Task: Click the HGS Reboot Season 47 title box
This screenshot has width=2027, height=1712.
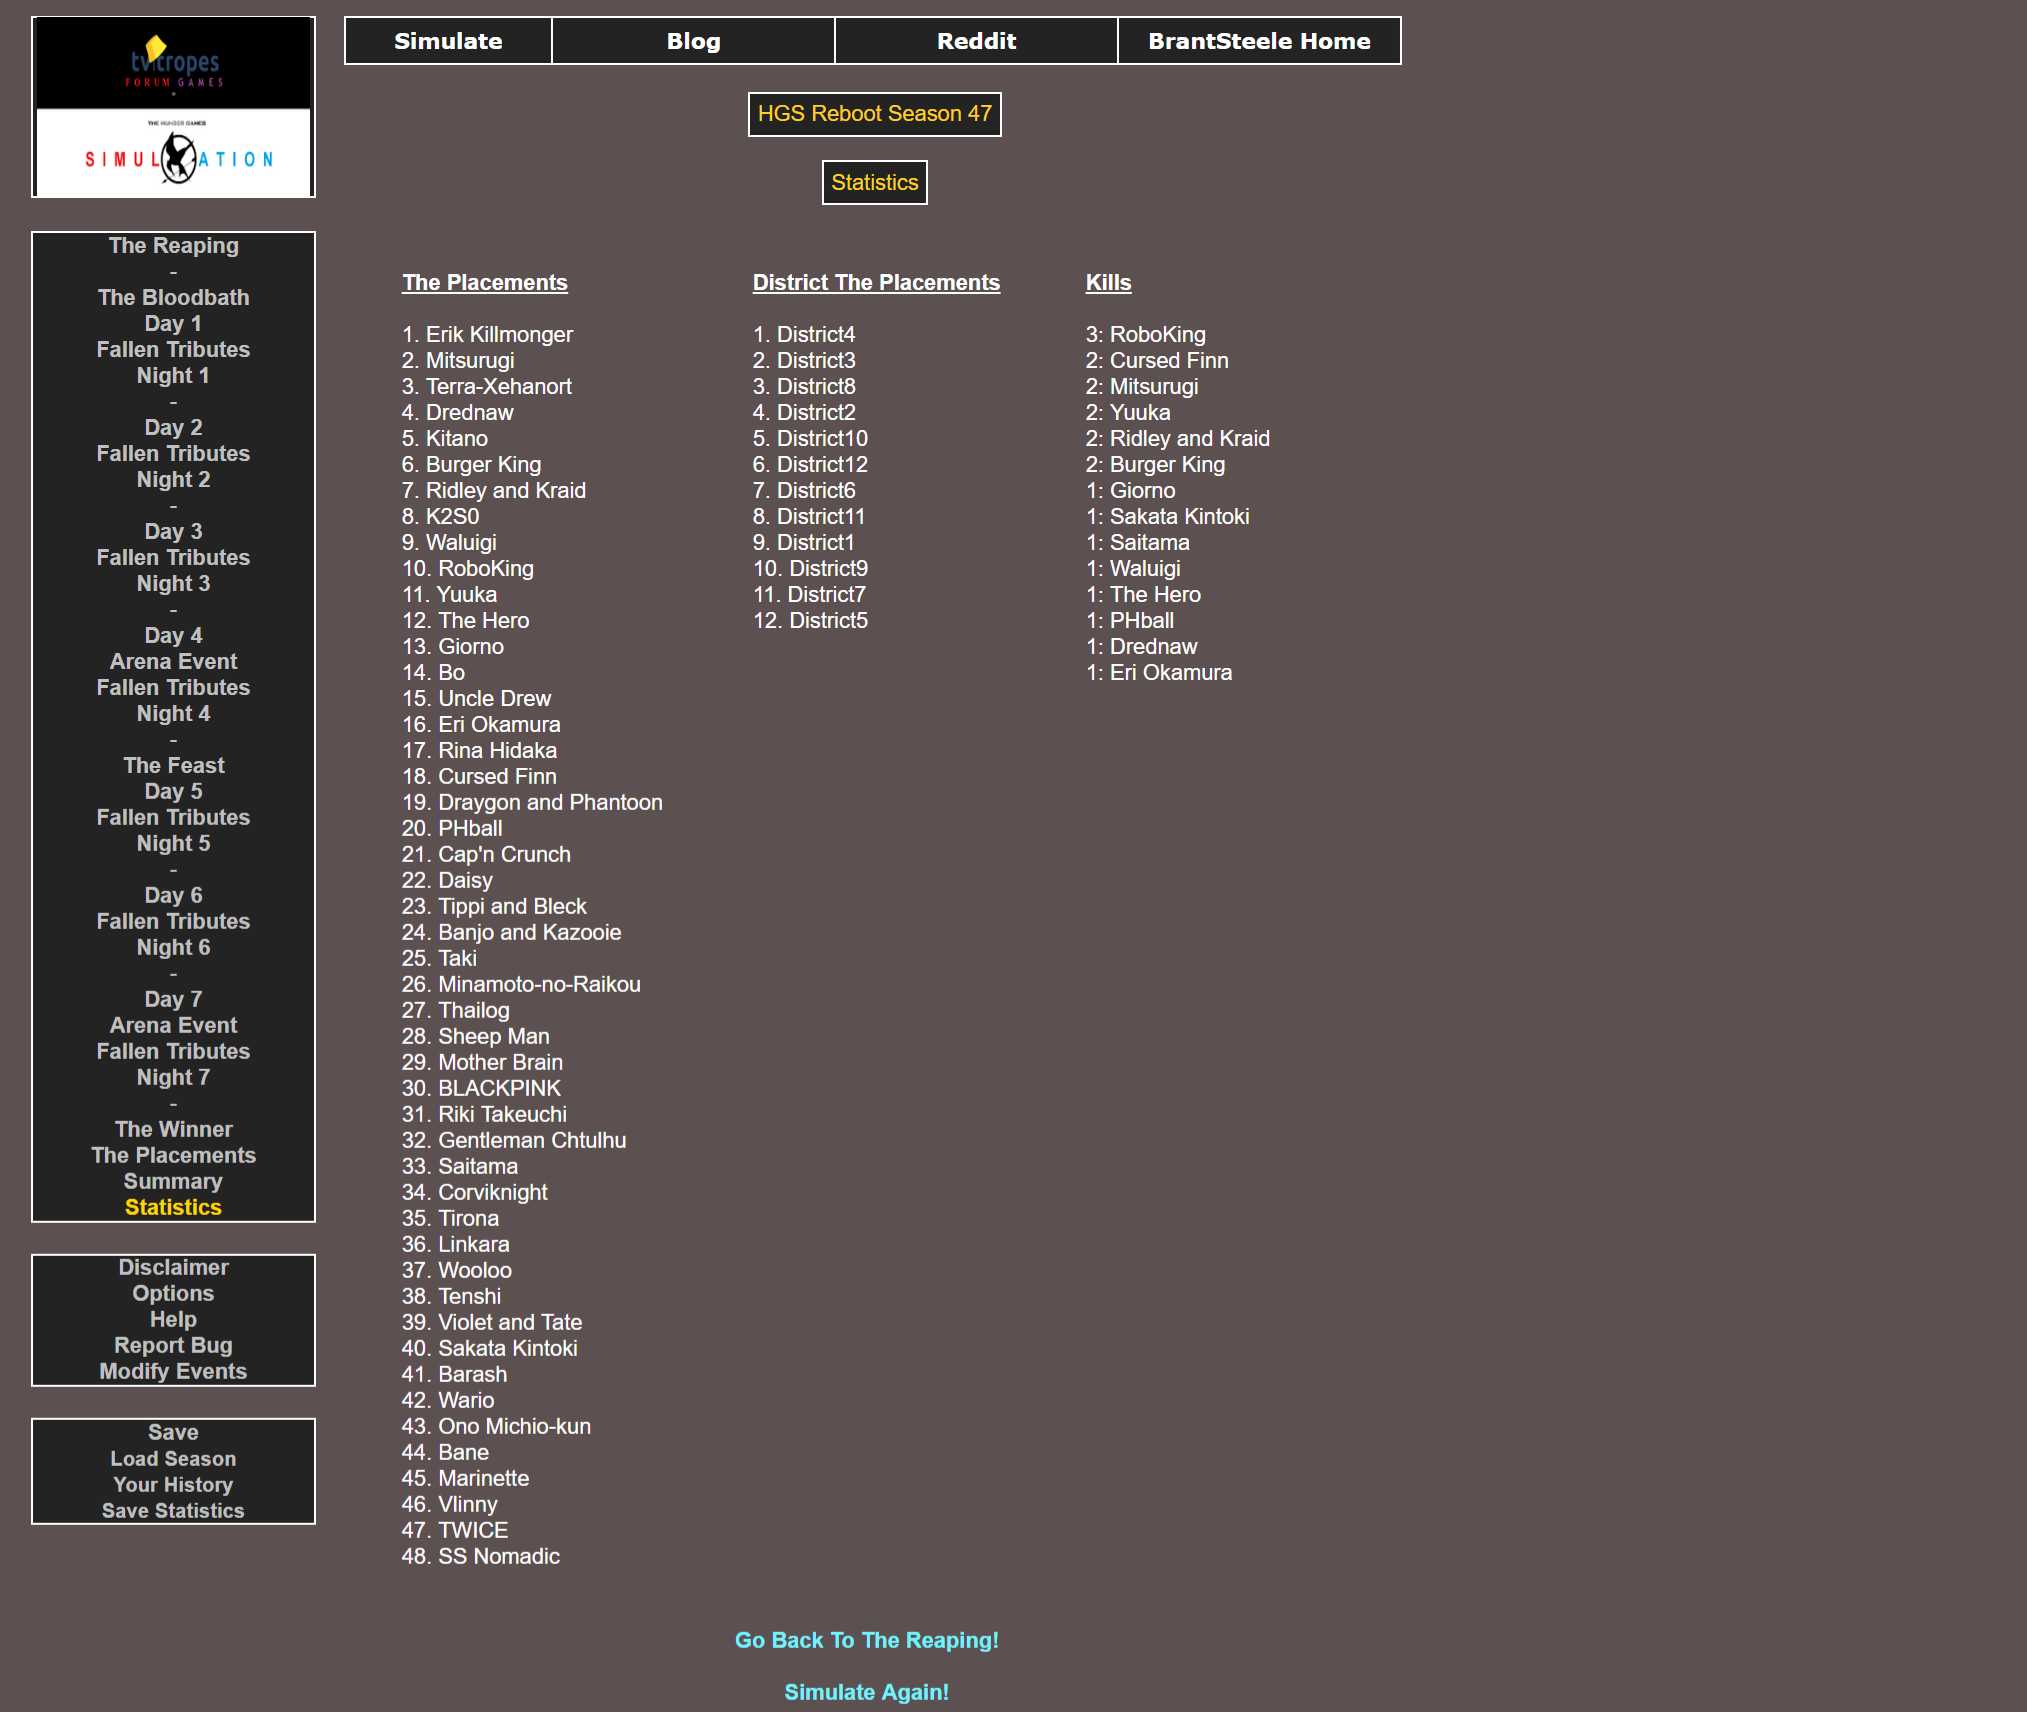Action: 874,114
